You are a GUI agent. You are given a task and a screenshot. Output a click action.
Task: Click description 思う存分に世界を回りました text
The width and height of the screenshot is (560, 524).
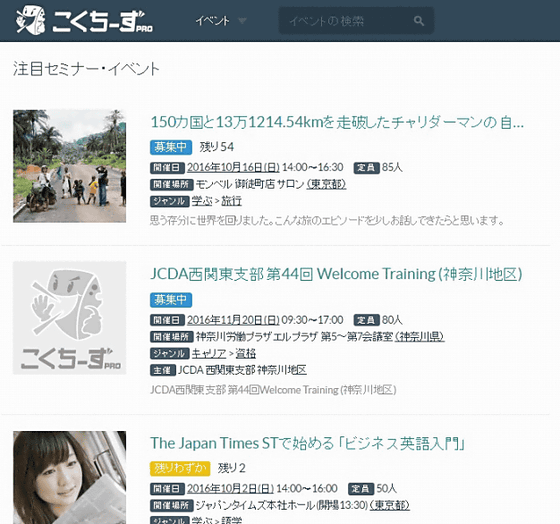(x=327, y=220)
